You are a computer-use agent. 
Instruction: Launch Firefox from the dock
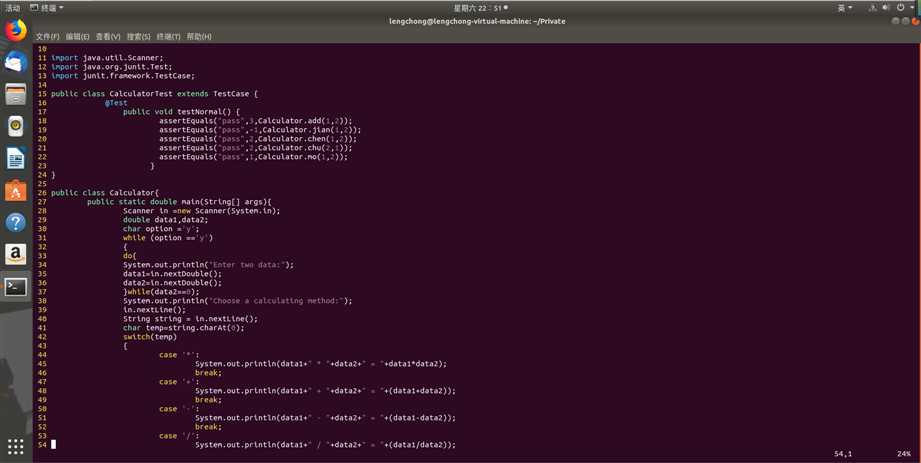click(x=16, y=30)
